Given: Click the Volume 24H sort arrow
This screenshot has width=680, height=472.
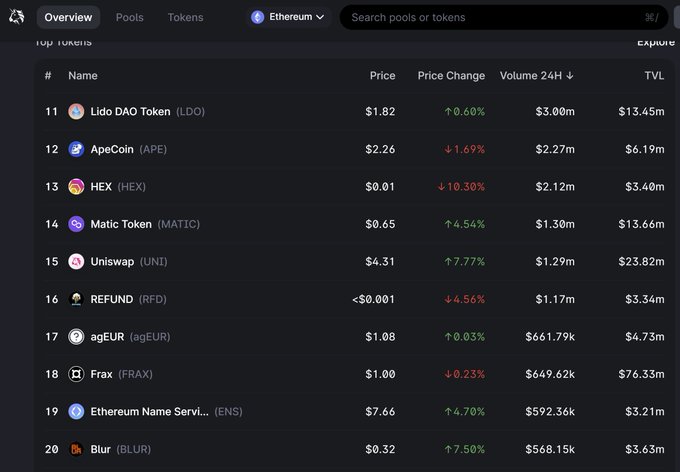Looking at the screenshot, I should (x=570, y=75).
